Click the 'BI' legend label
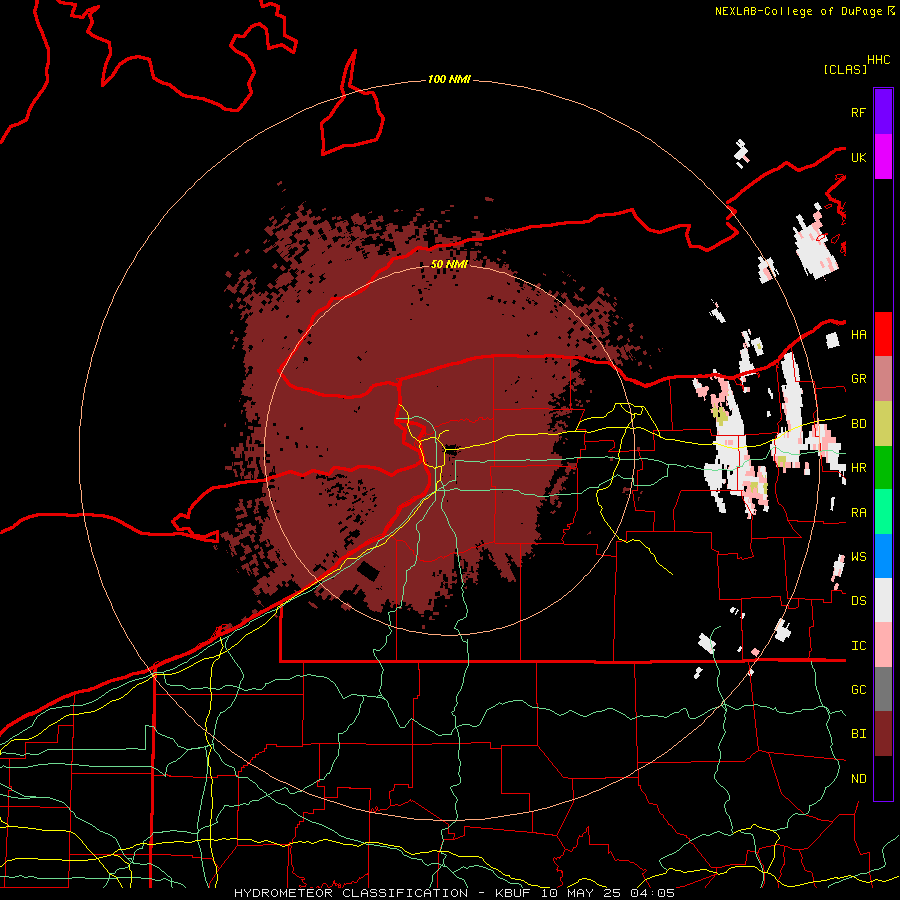The width and height of the screenshot is (900, 900). pyautogui.click(x=858, y=734)
